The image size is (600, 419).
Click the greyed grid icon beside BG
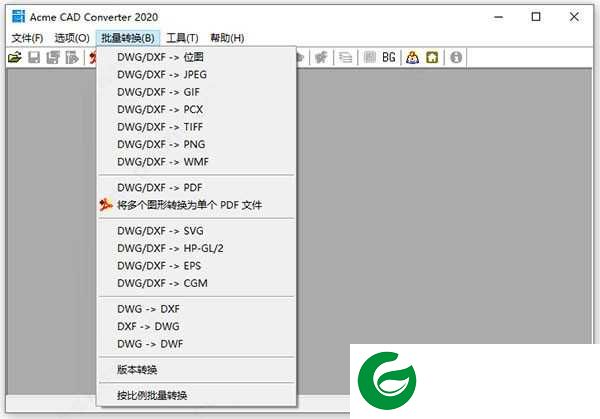370,58
